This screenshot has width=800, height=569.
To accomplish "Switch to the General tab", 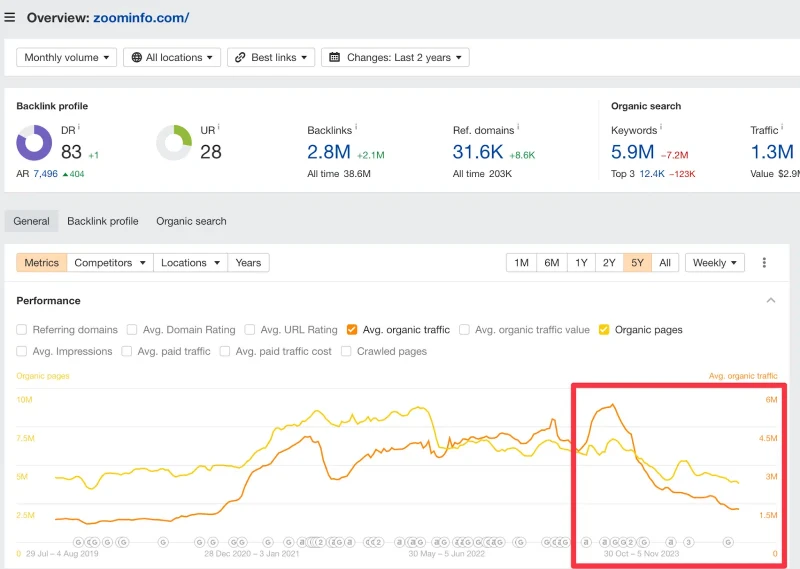I will (32, 221).
